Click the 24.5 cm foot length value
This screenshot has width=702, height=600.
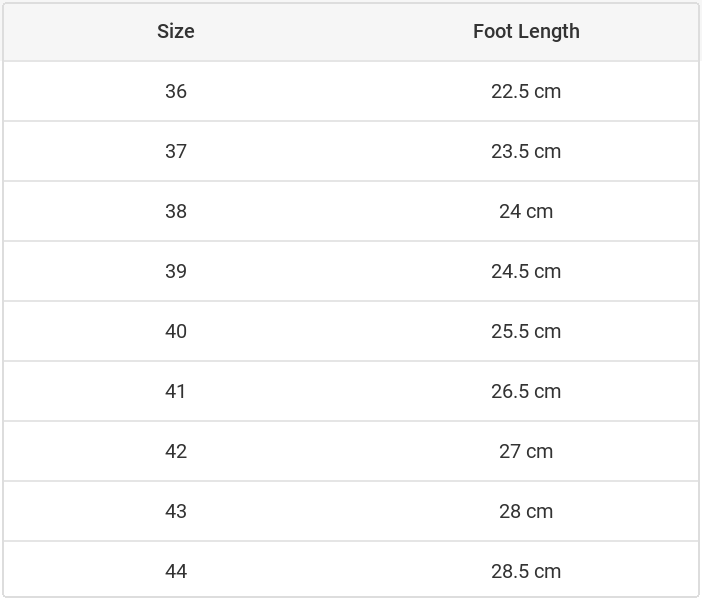526,271
